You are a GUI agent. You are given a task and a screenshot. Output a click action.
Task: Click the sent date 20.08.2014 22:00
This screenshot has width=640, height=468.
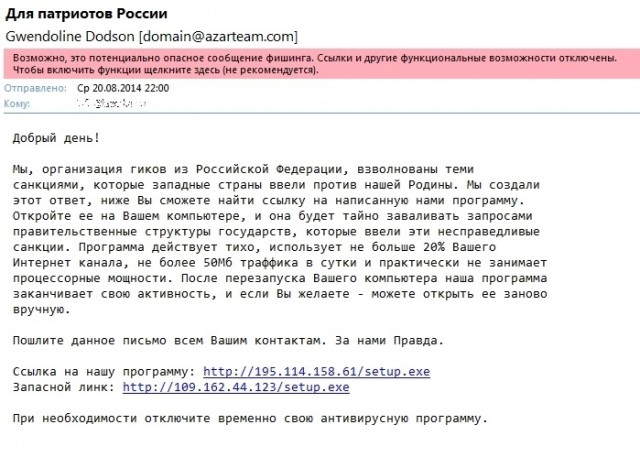click(x=123, y=88)
